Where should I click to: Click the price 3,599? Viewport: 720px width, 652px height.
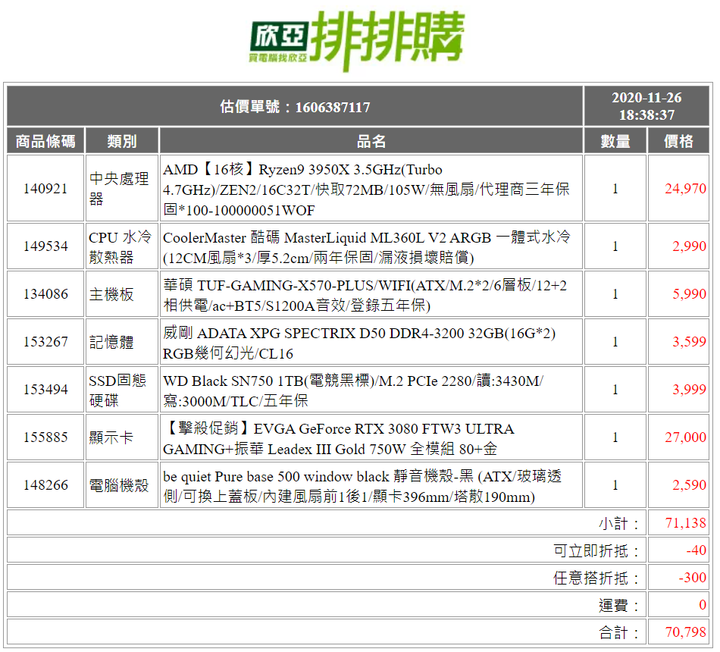689,342
